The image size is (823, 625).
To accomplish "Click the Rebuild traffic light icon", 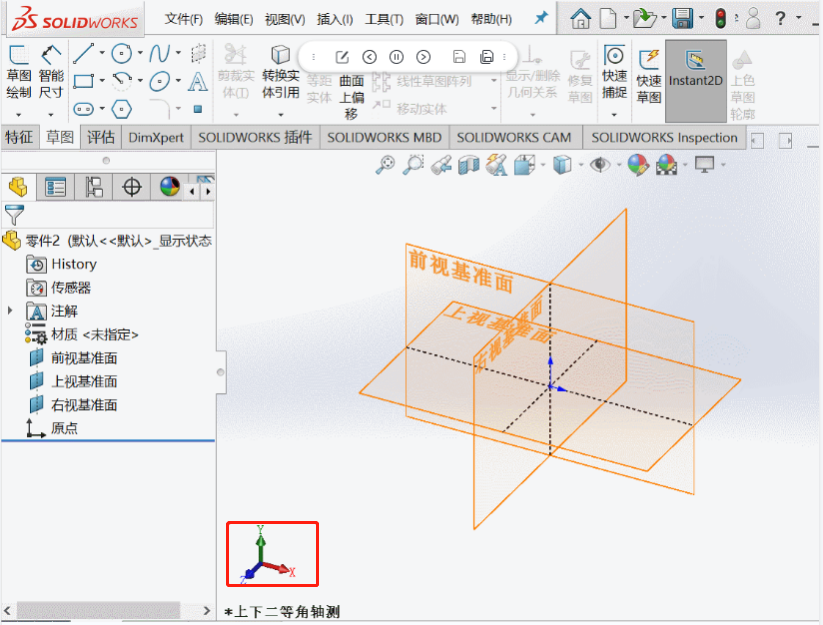I will [722, 18].
